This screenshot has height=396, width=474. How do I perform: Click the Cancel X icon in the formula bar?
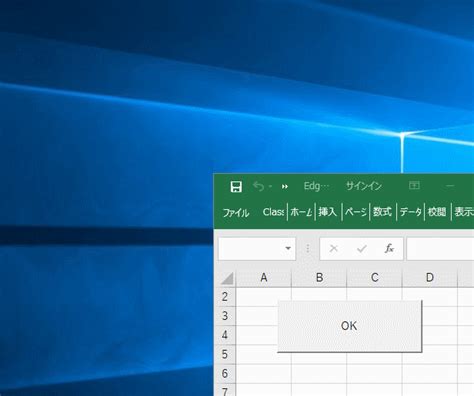click(333, 248)
